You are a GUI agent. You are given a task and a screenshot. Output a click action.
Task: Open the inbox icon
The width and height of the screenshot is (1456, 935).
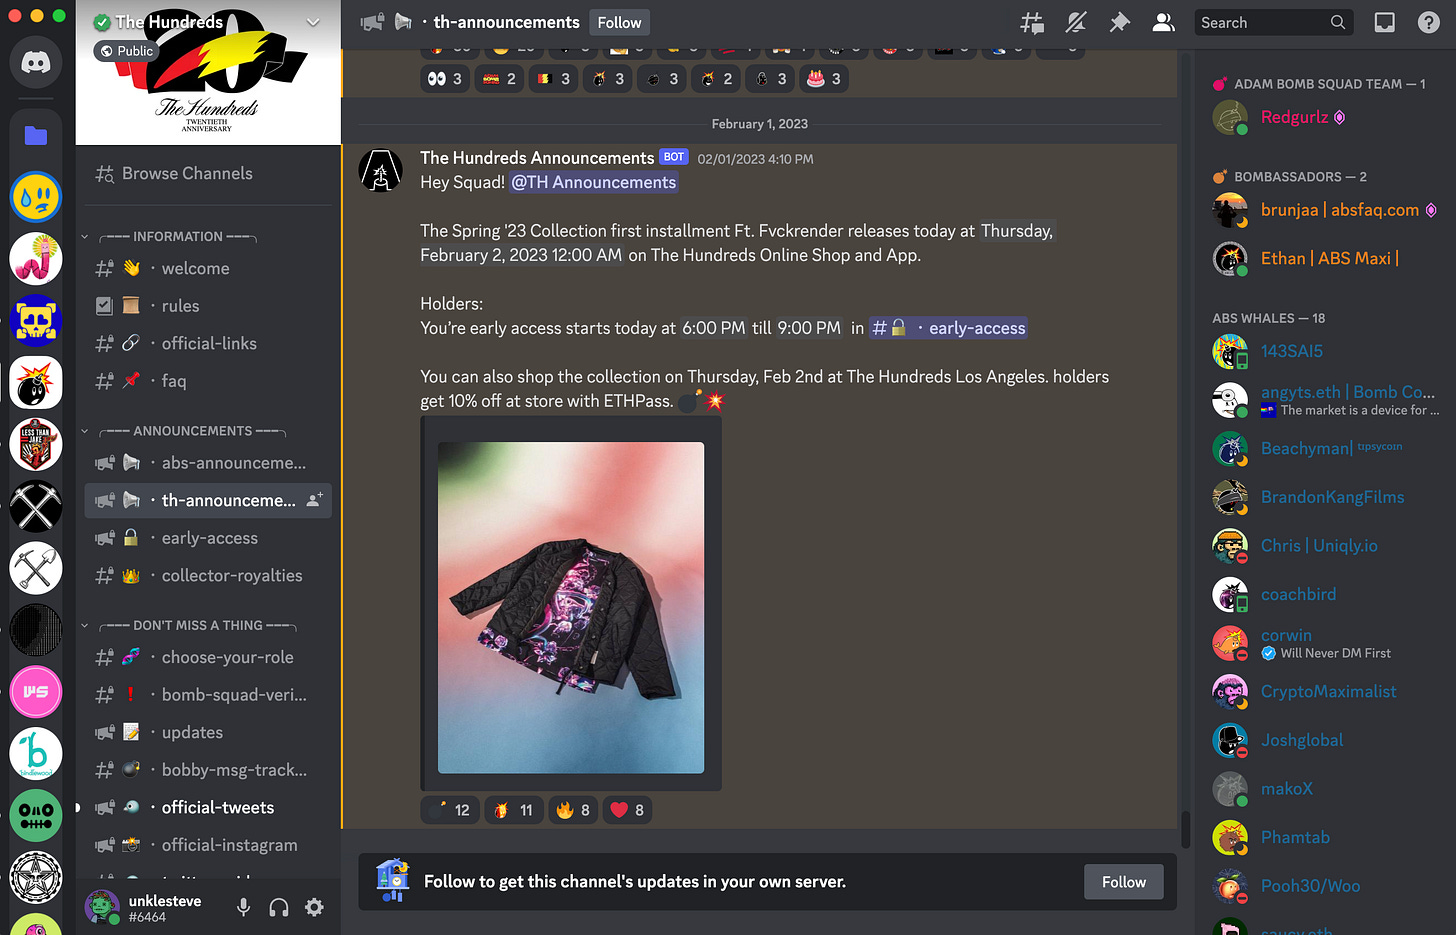(x=1385, y=22)
